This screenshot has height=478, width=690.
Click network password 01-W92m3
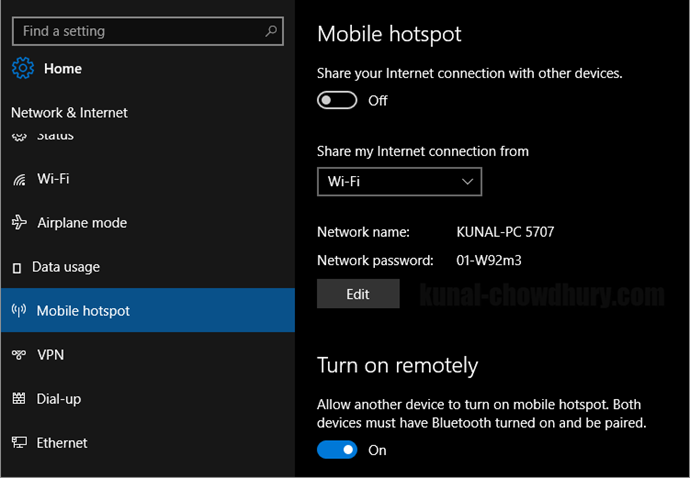click(489, 260)
